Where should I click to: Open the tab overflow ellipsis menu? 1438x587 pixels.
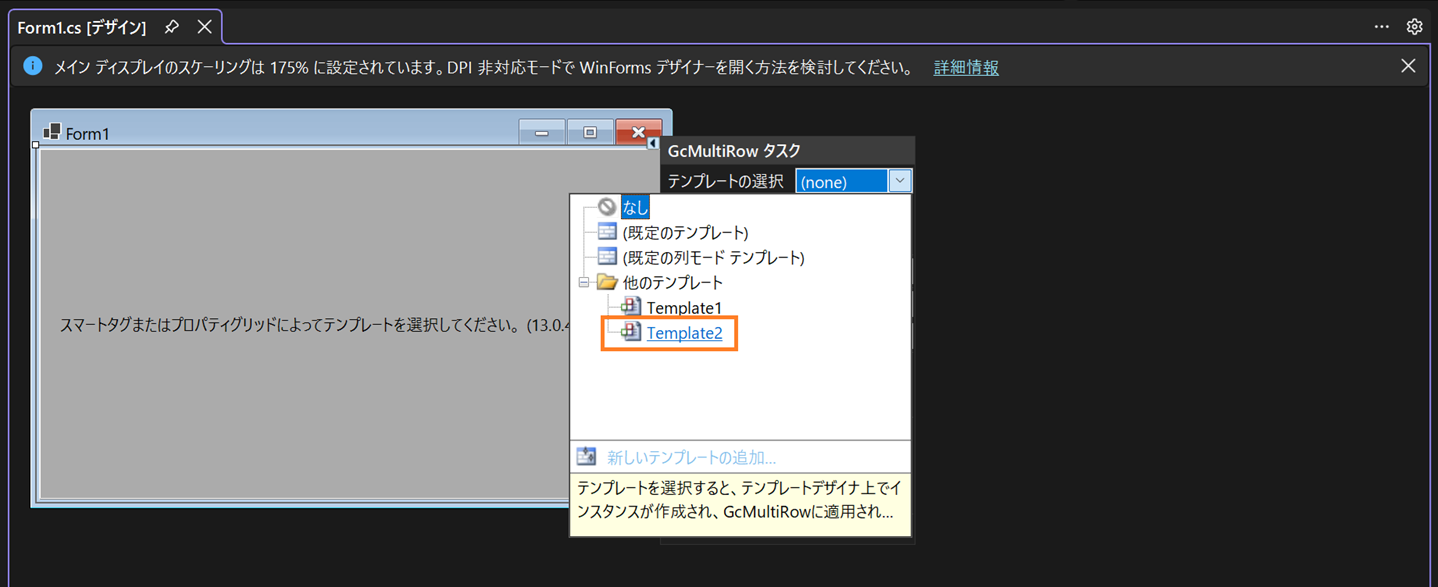[1381, 27]
